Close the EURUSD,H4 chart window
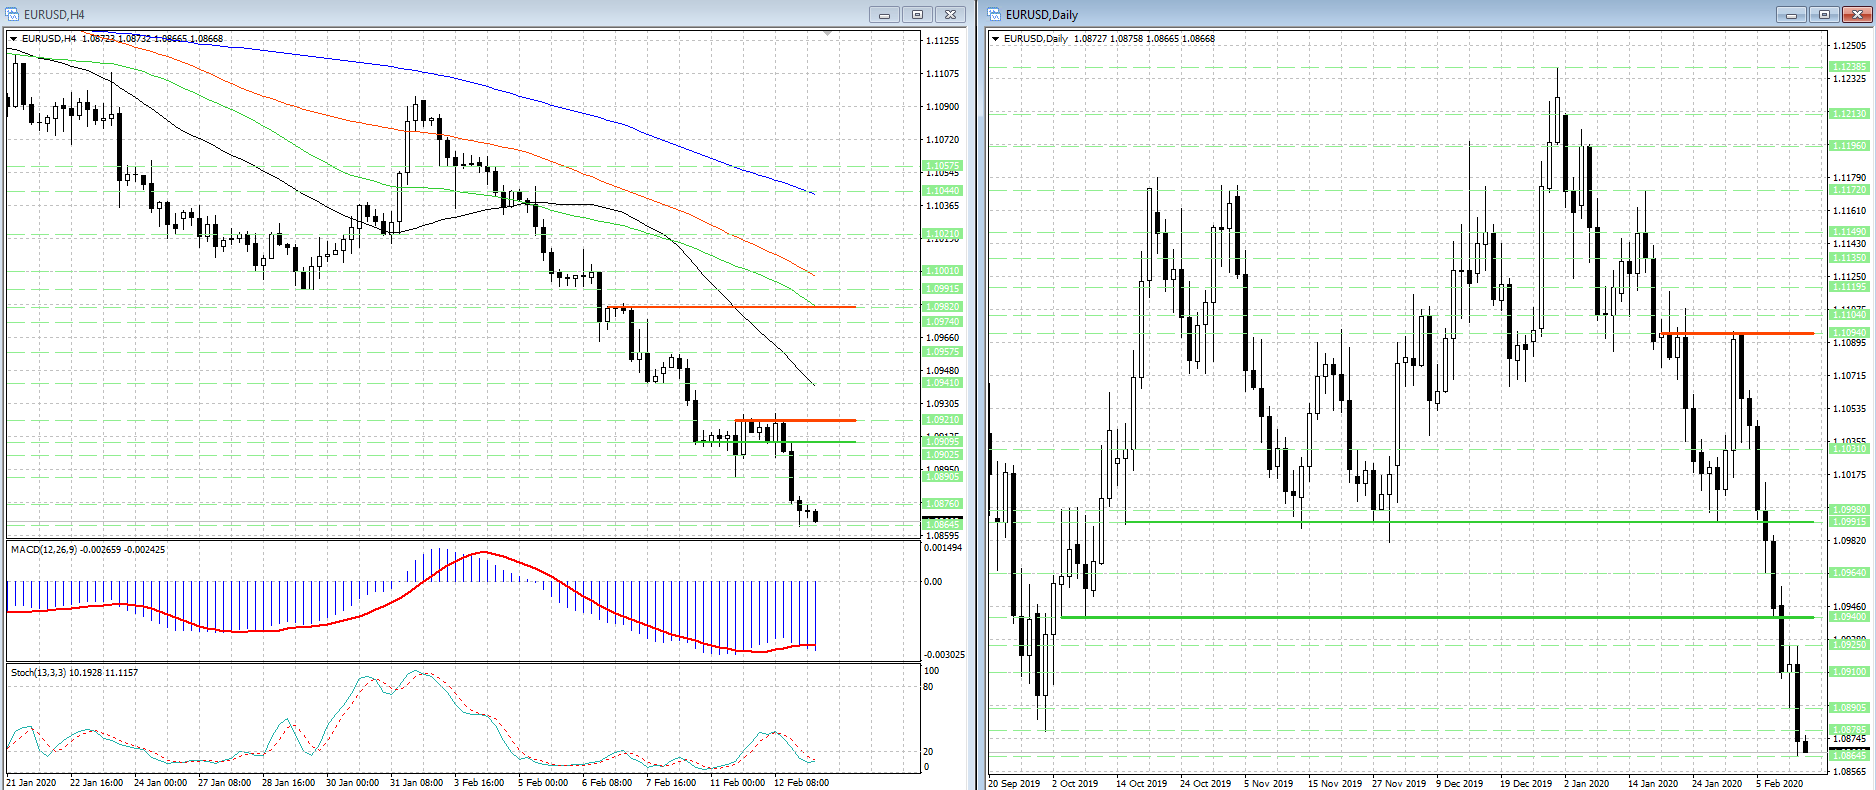Screen dimensions: 1876x790 tap(950, 14)
